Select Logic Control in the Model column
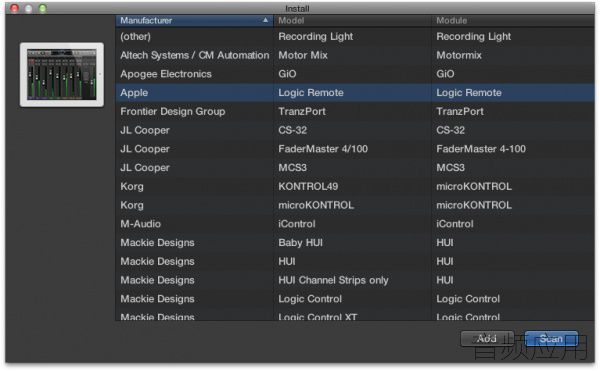 (x=310, y=299)
